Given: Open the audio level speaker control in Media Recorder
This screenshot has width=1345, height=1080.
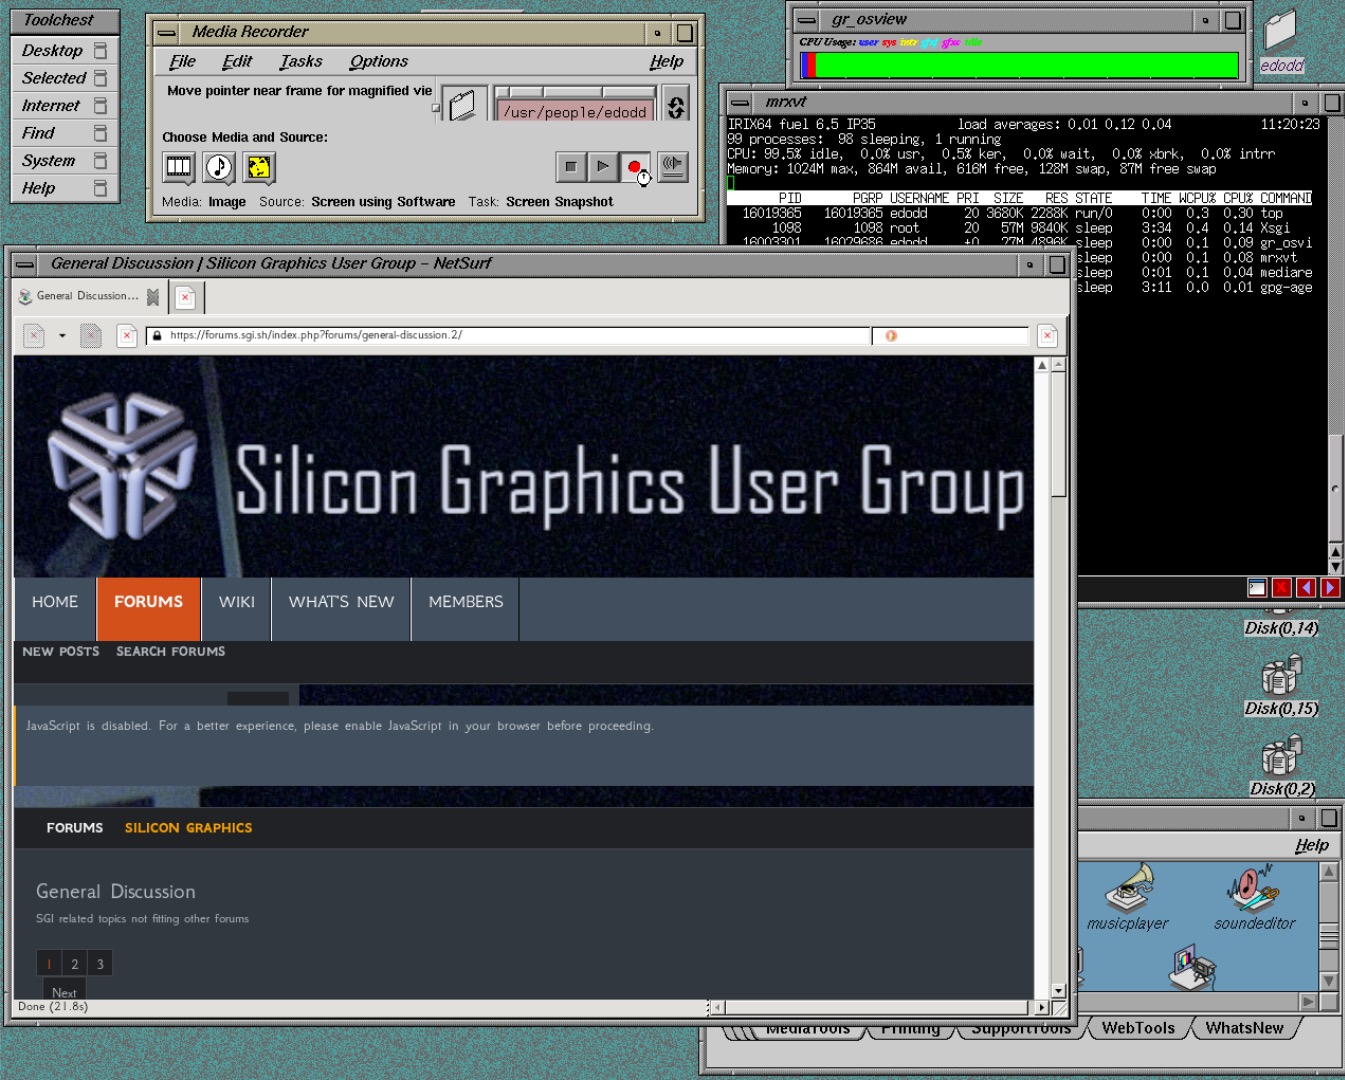Looking at the screenshot, I should pyautogui.click(x=672, y=166).
